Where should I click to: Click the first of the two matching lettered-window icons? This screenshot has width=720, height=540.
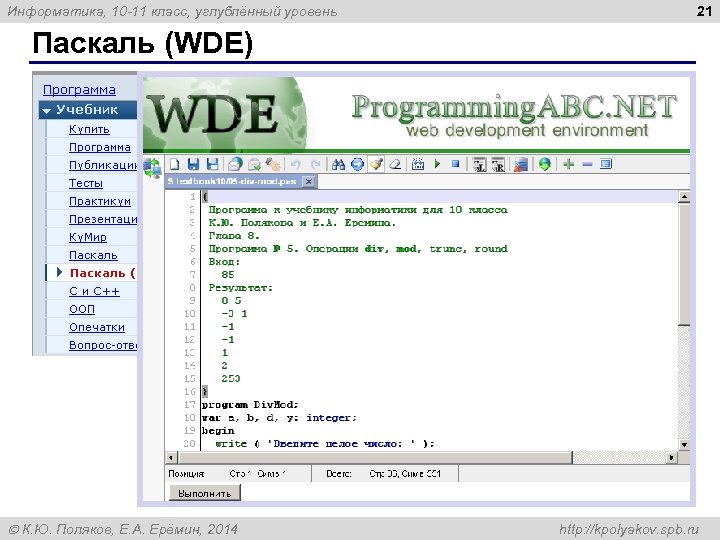tap(479, 164)
